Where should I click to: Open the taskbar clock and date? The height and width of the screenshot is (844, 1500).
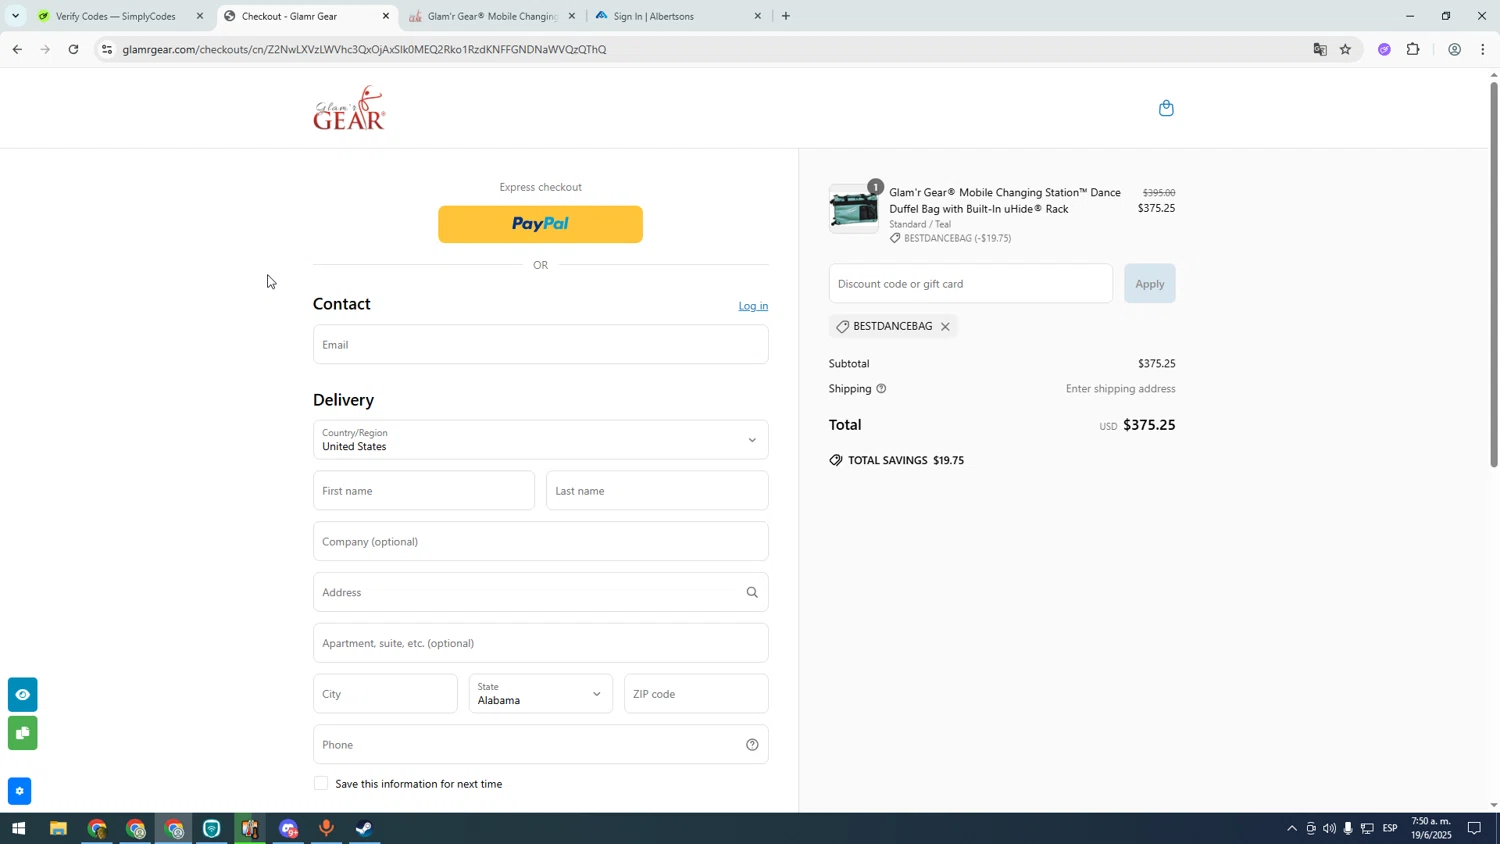pyautogui.click(x=1431, y=829)
